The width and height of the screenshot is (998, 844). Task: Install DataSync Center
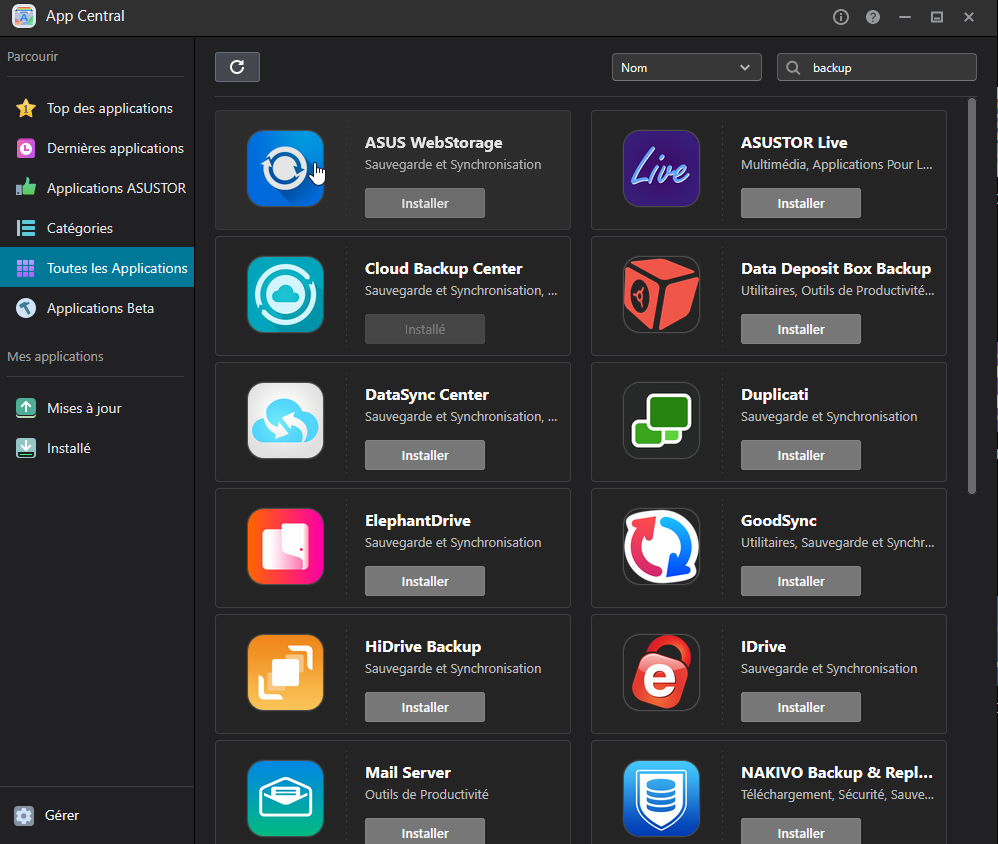point(425,455)
